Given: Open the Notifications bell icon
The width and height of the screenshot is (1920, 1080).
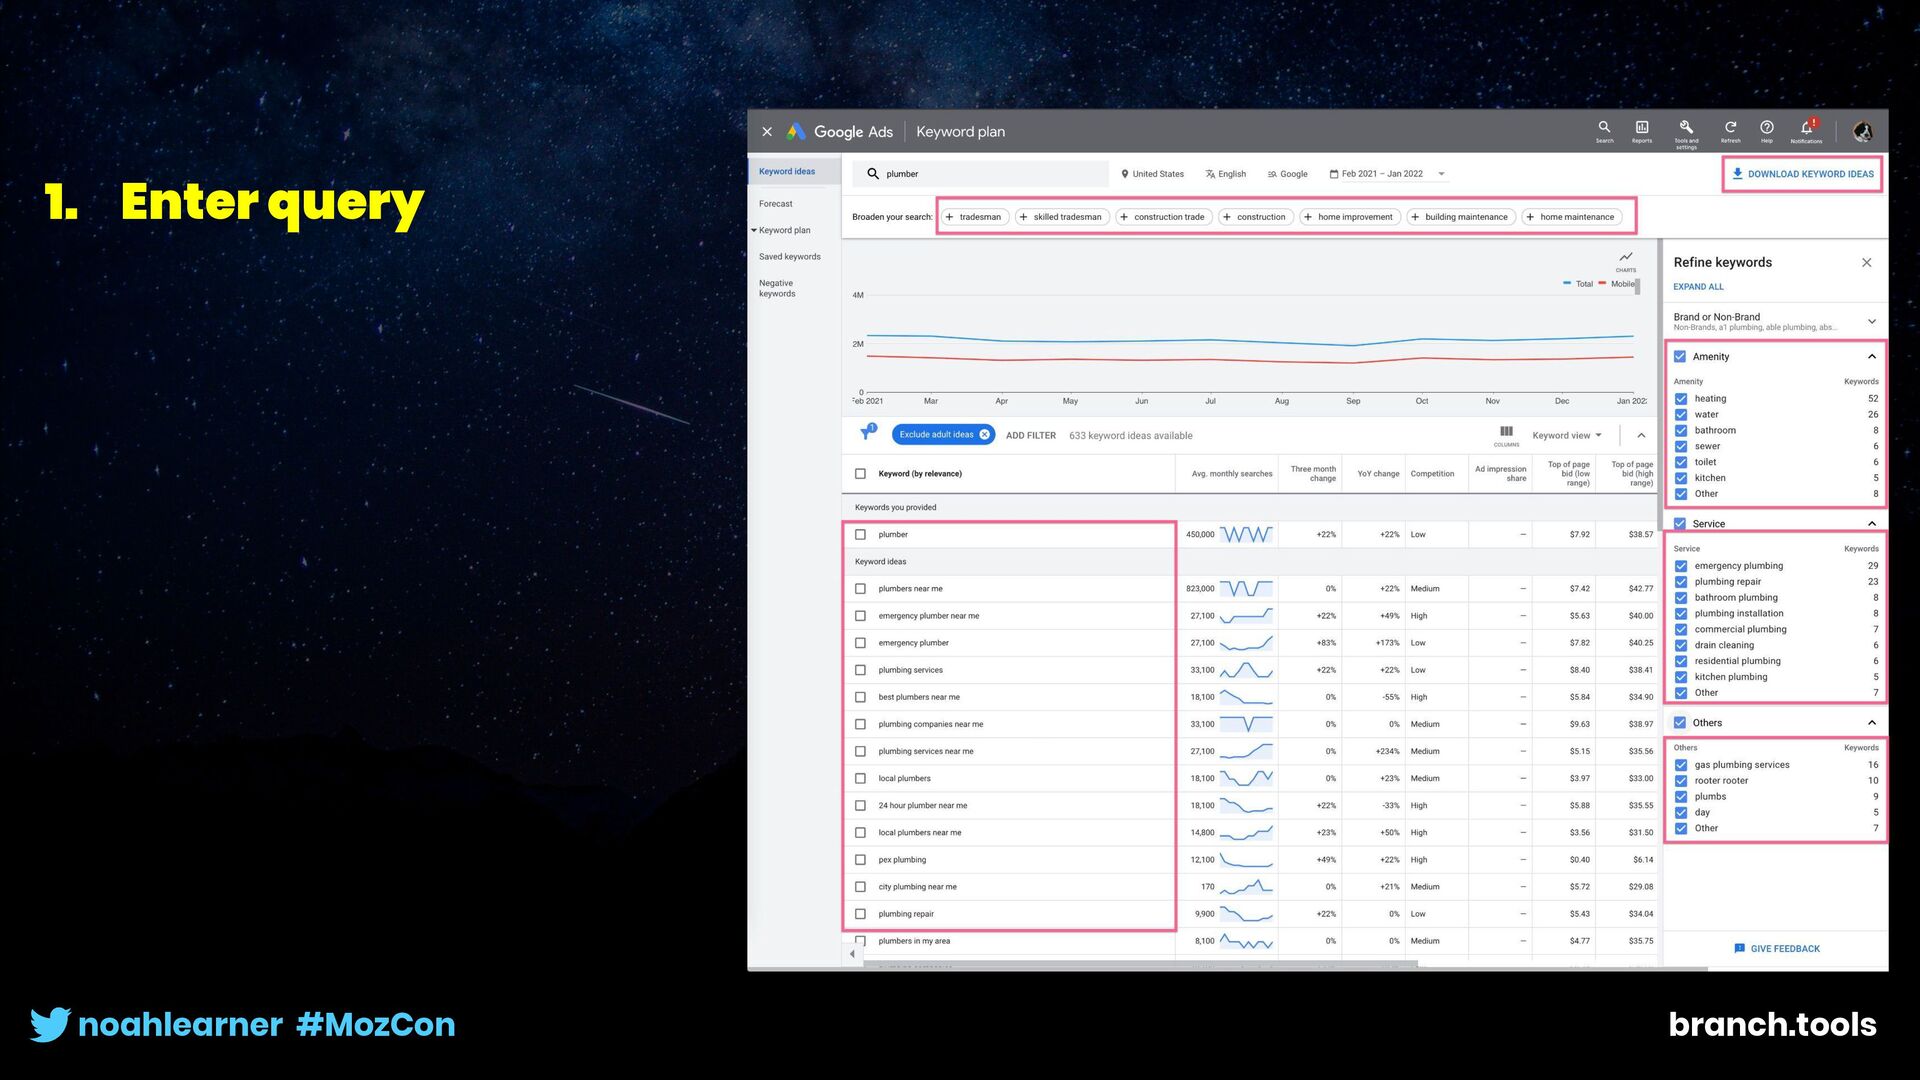Looking at the screenshot, I should (x=1806, y=128).
